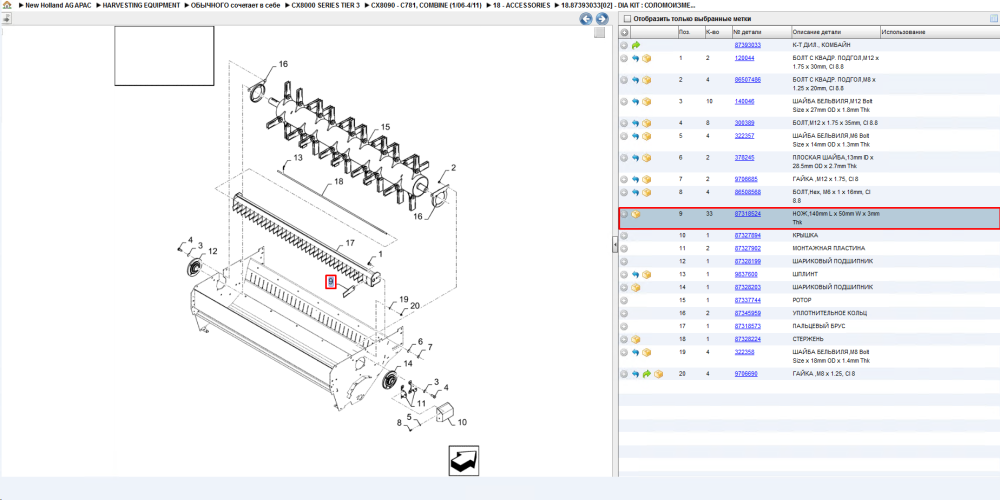Viewport: 1000px width, 500px height.
Task: Click box icon on 87328203 row
Action: click(x=636, y=288)
